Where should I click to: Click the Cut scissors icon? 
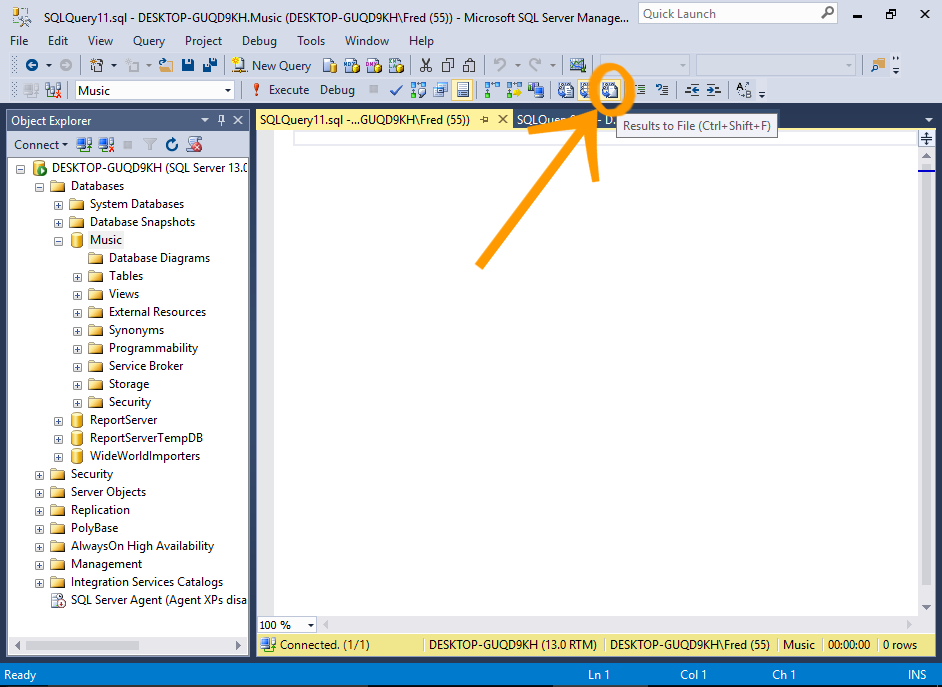click(x=426, y=65)
